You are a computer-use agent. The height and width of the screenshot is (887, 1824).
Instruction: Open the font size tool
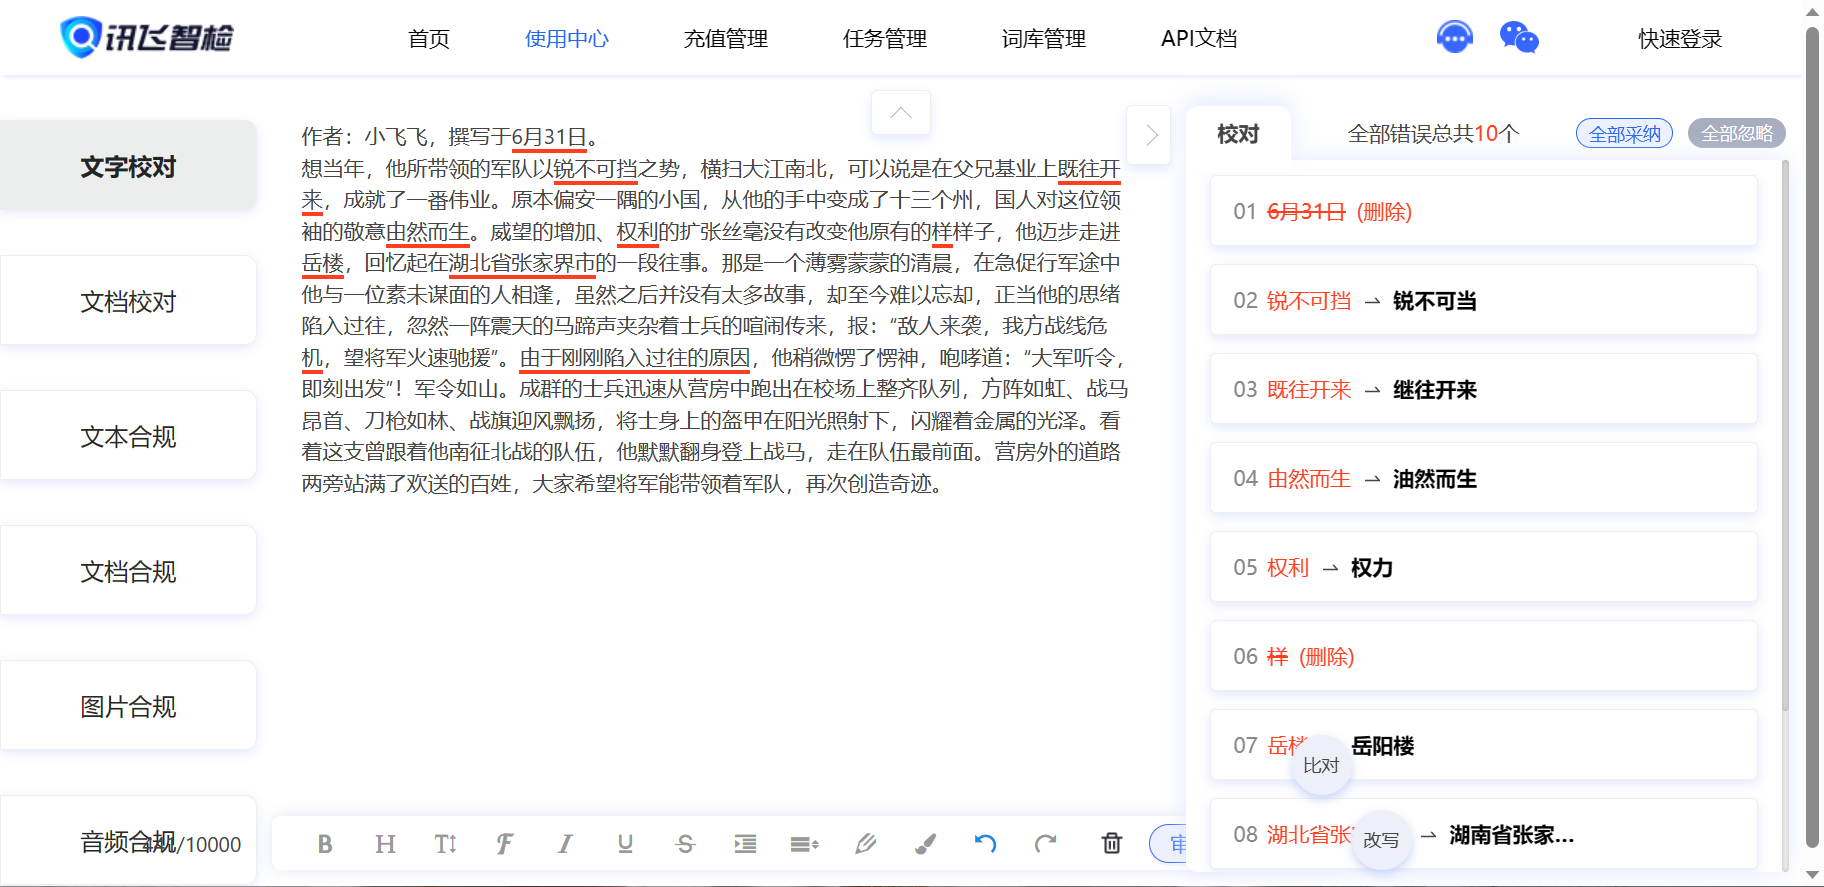(446, 844)
